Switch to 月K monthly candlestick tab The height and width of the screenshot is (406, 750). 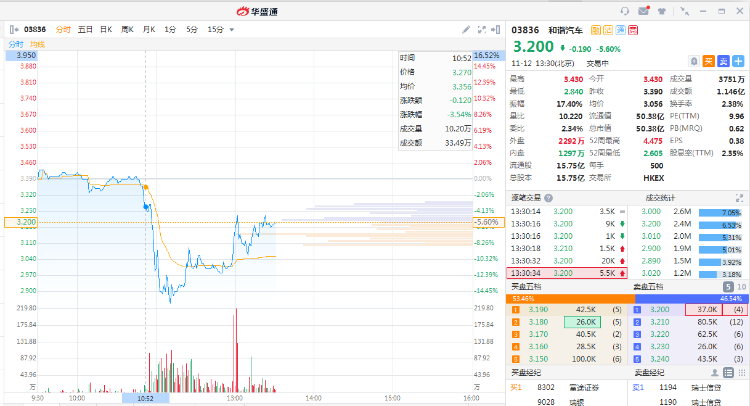click(149, 30)
